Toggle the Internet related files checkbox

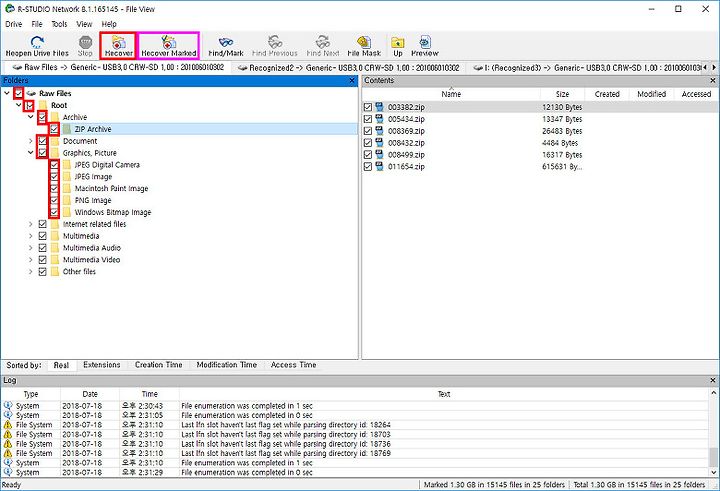pos(43,224)
